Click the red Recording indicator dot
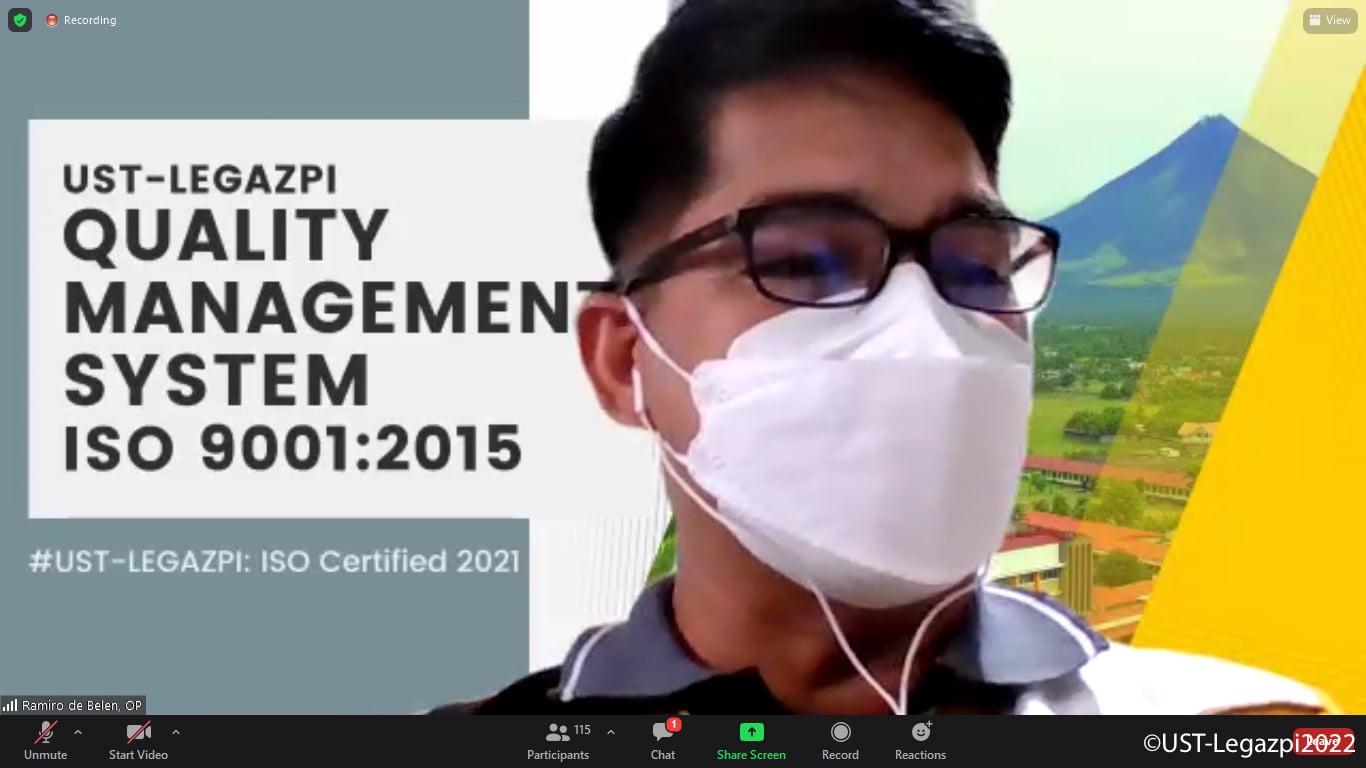The height and width of the screenshot is (768, 1366). pyautogui.click(x=52, y=20)
